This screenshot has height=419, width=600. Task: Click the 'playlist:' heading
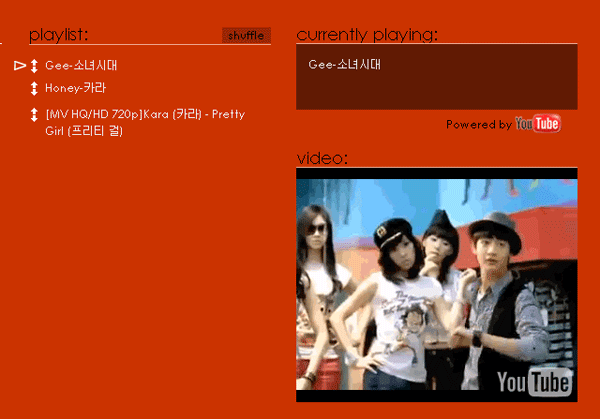59,35
